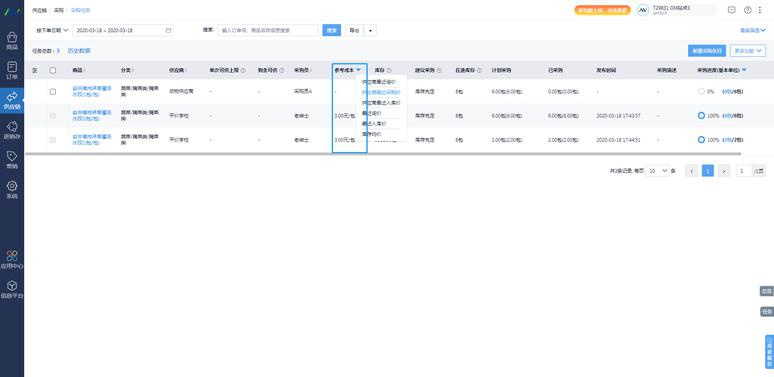774x377 pixels.
Task: Check the row published 2020-03-18 17:43:57
Action: [x=53, y=116]
